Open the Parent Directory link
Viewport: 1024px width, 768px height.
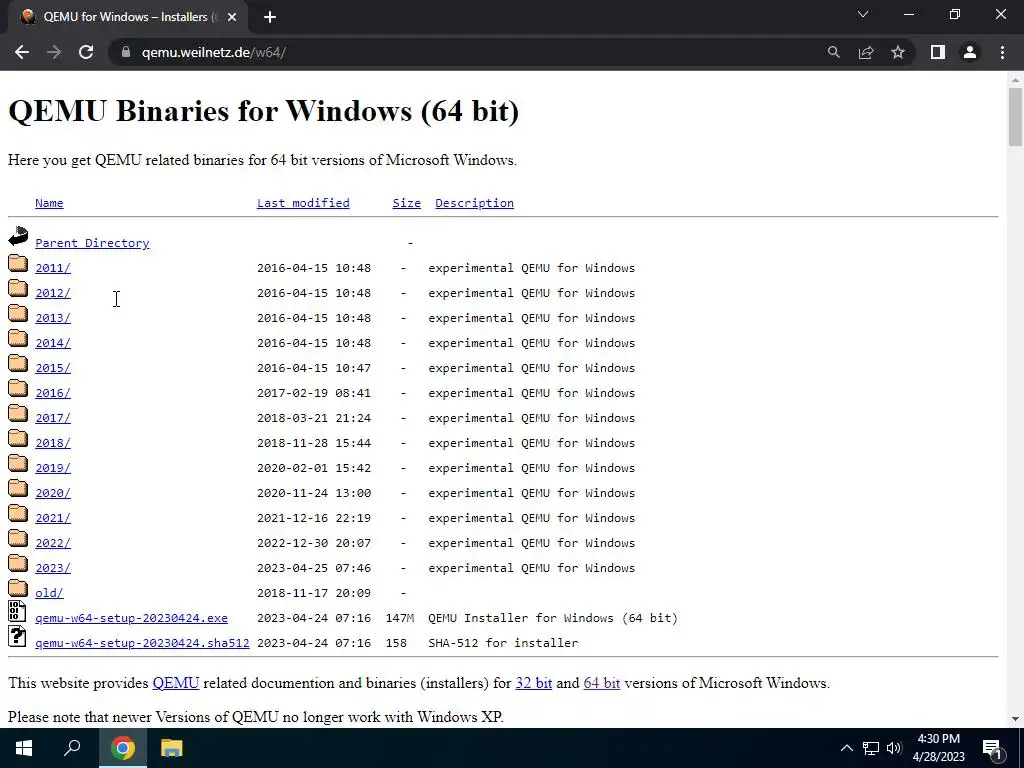92,243
